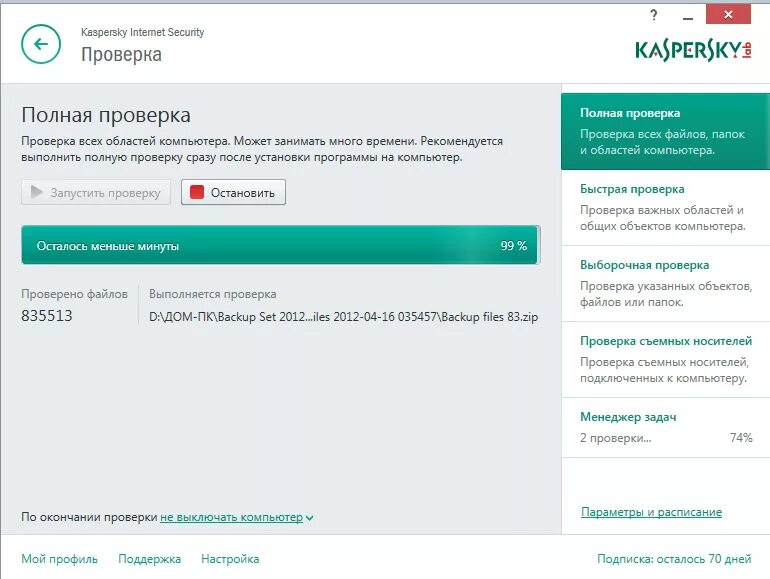Open Настройка link
This screenshot has height=579, width=770.
point(230,559)
